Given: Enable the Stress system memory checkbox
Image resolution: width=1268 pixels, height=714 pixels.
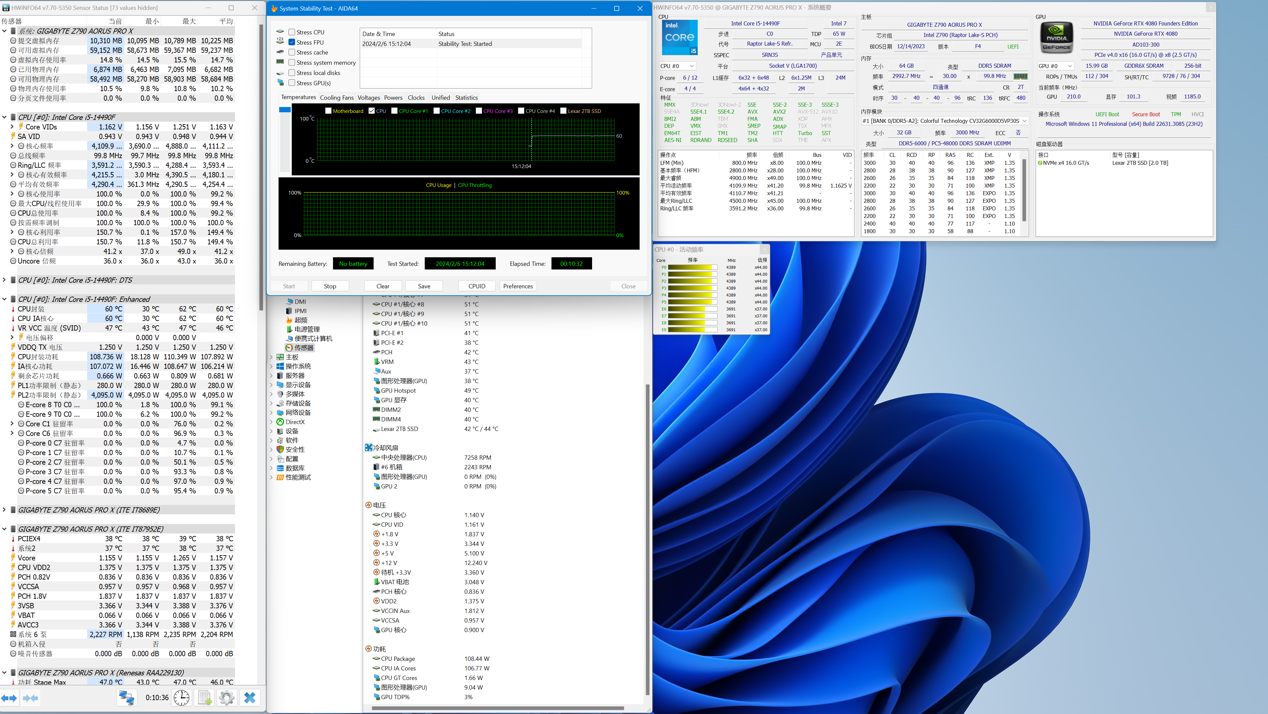Looking at the screenshot, I should point(292,63).
